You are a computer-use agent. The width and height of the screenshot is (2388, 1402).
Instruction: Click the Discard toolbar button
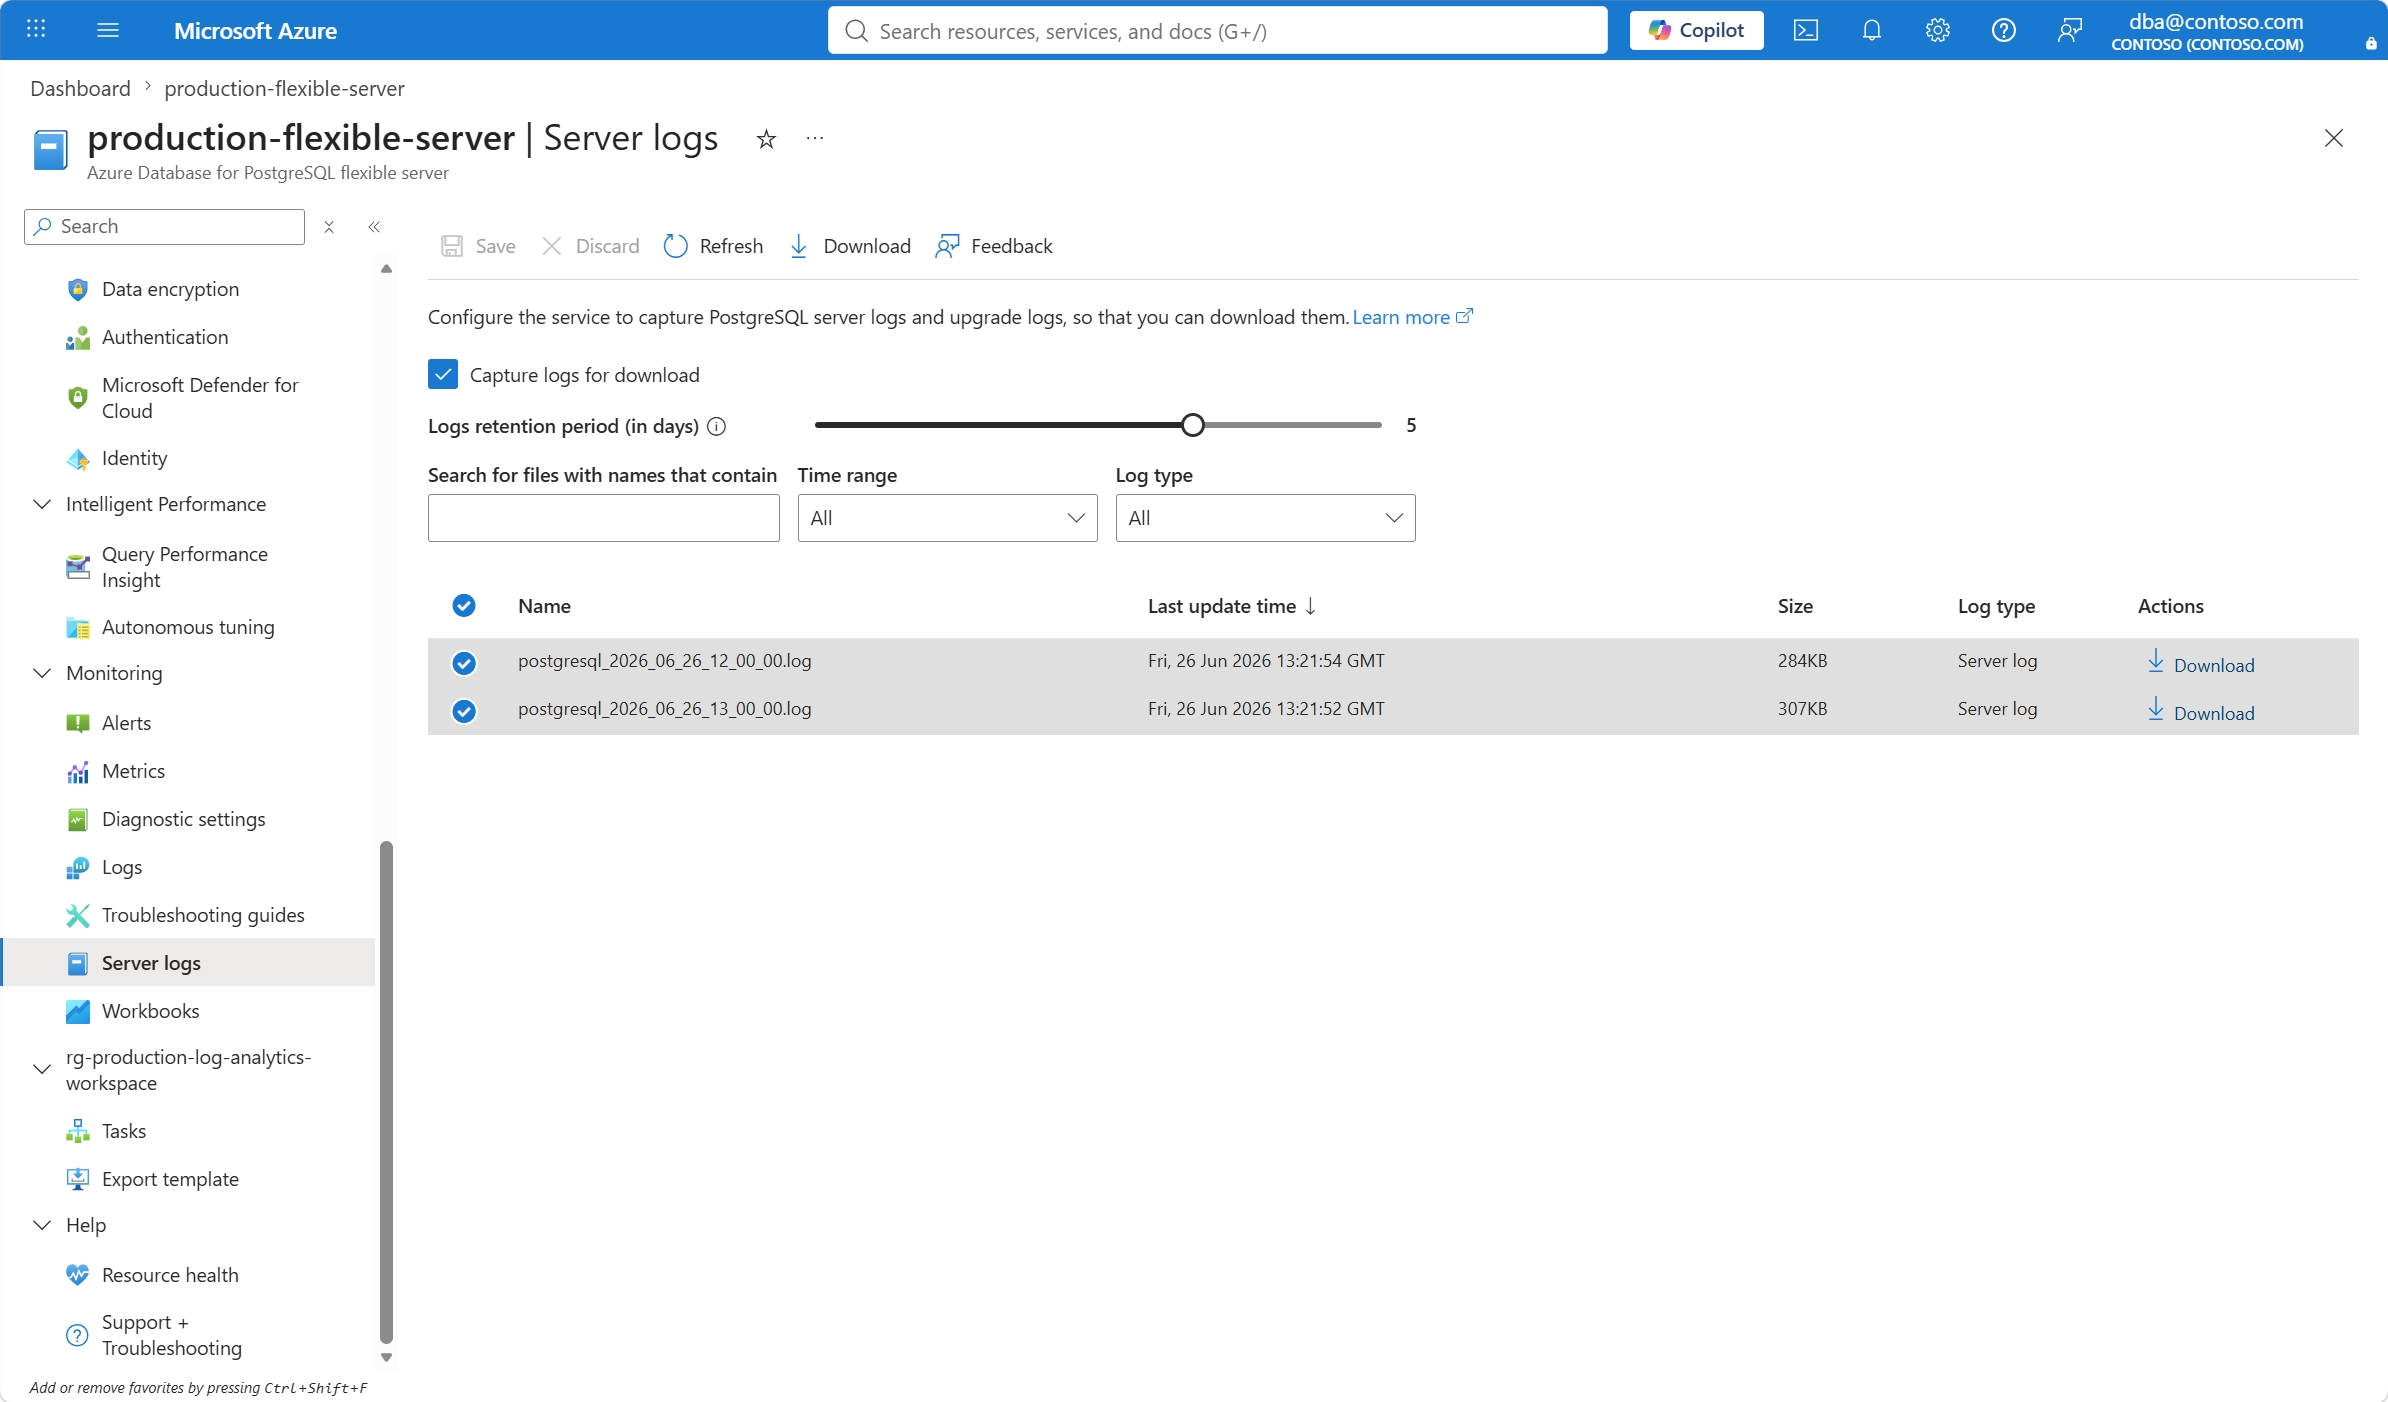point(590,246)
